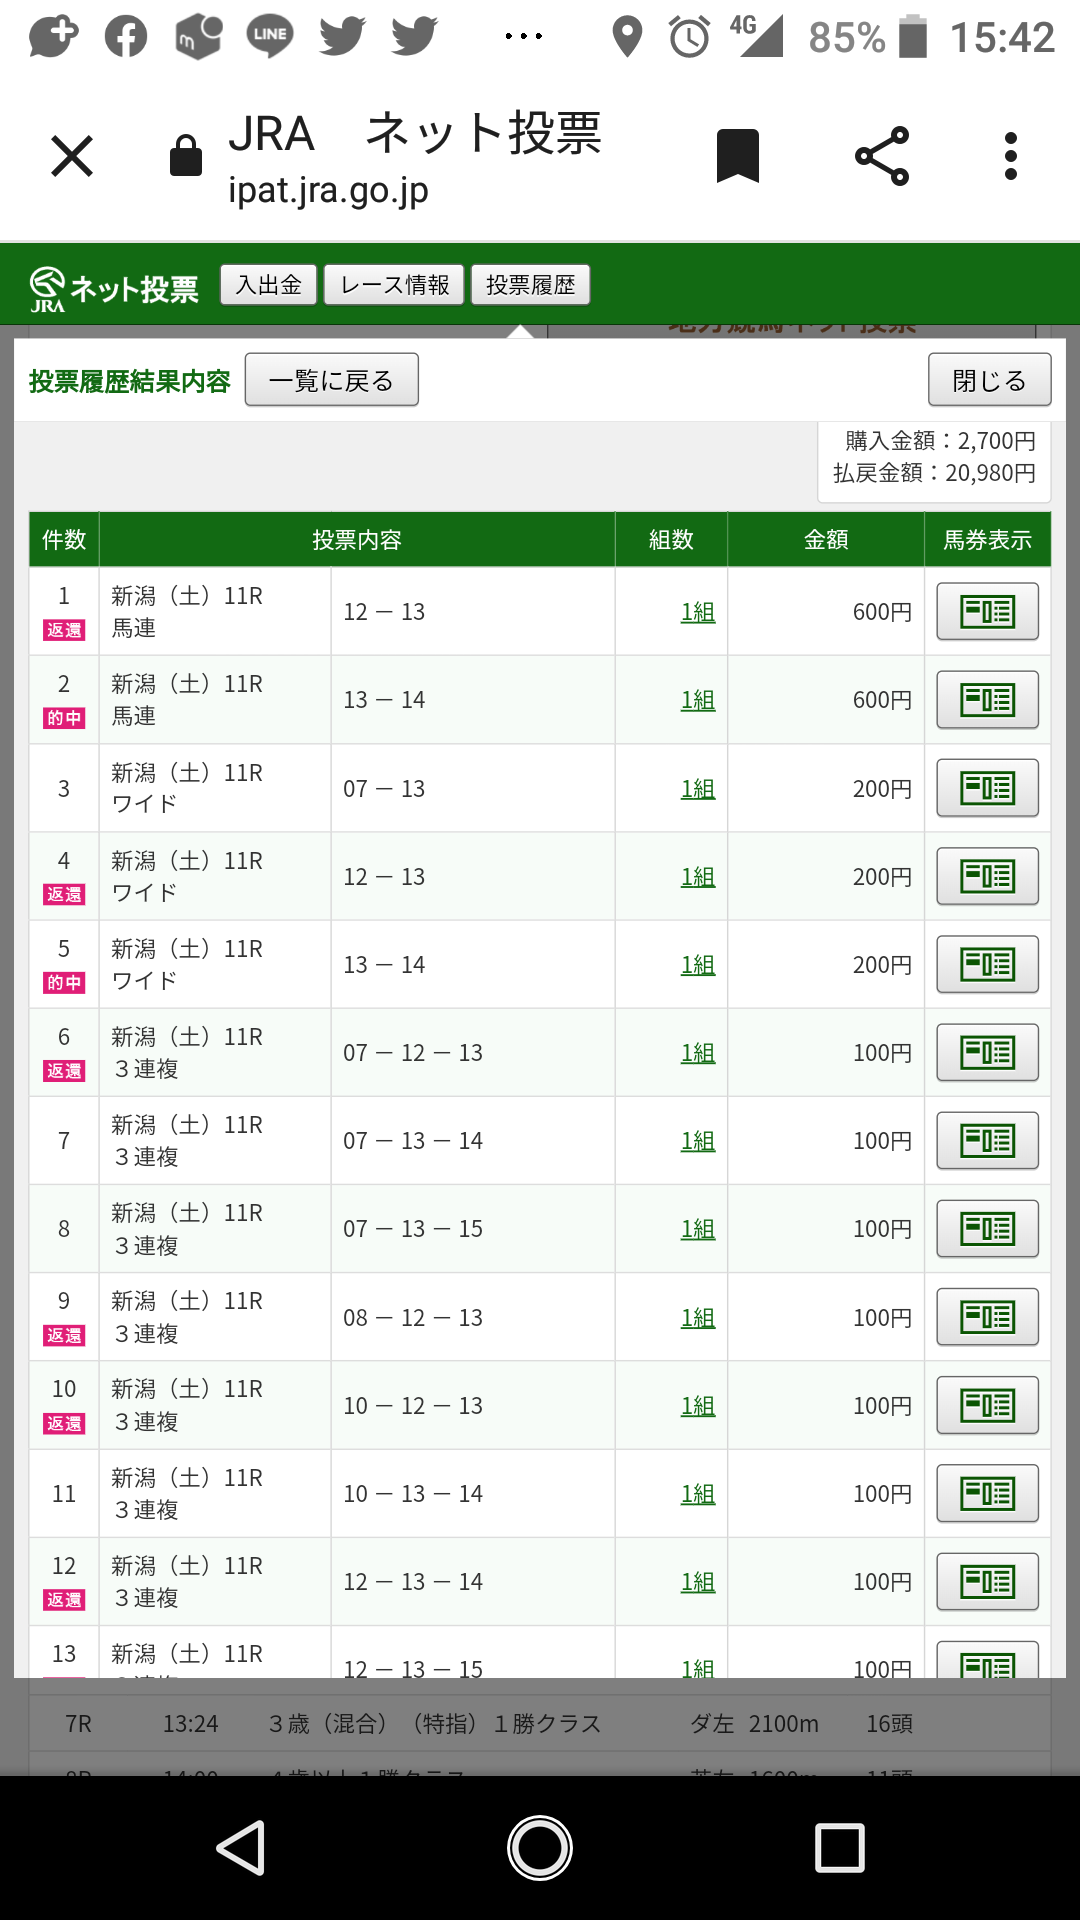Open the 1組 link for 07-13-15 bet

point(697,1229)
